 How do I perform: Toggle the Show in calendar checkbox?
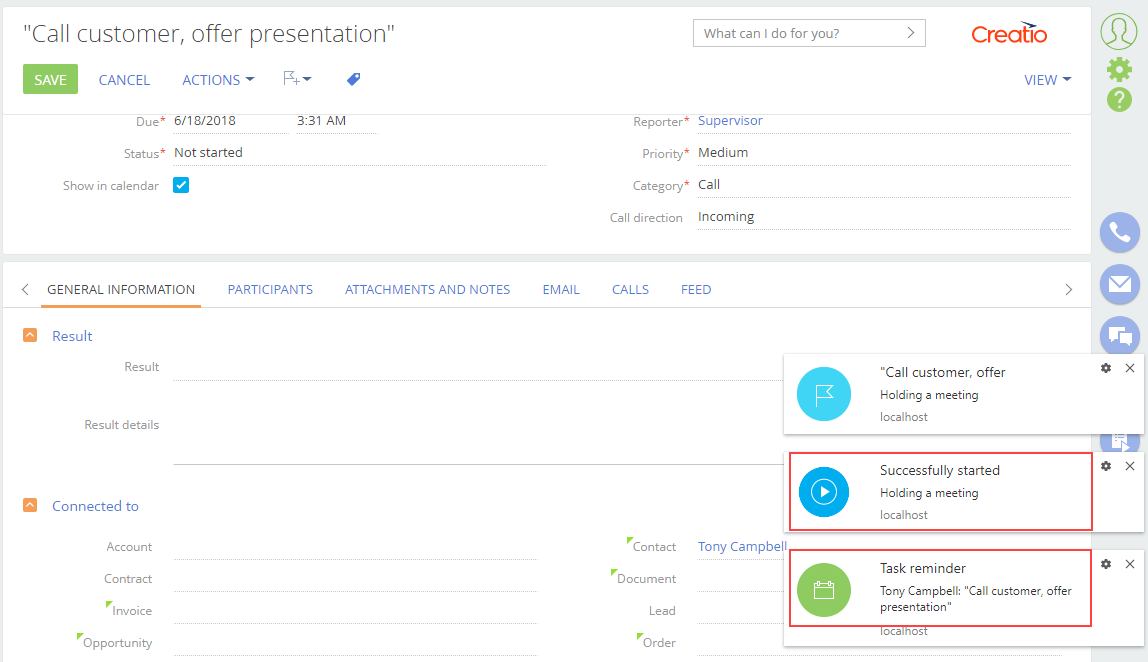point(181,185)
